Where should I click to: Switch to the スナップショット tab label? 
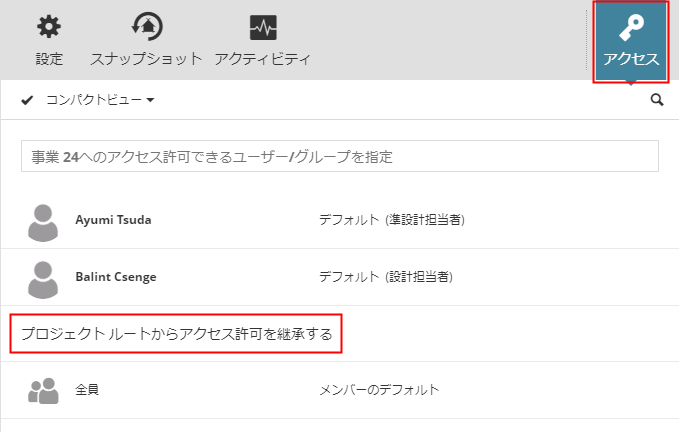147,59
